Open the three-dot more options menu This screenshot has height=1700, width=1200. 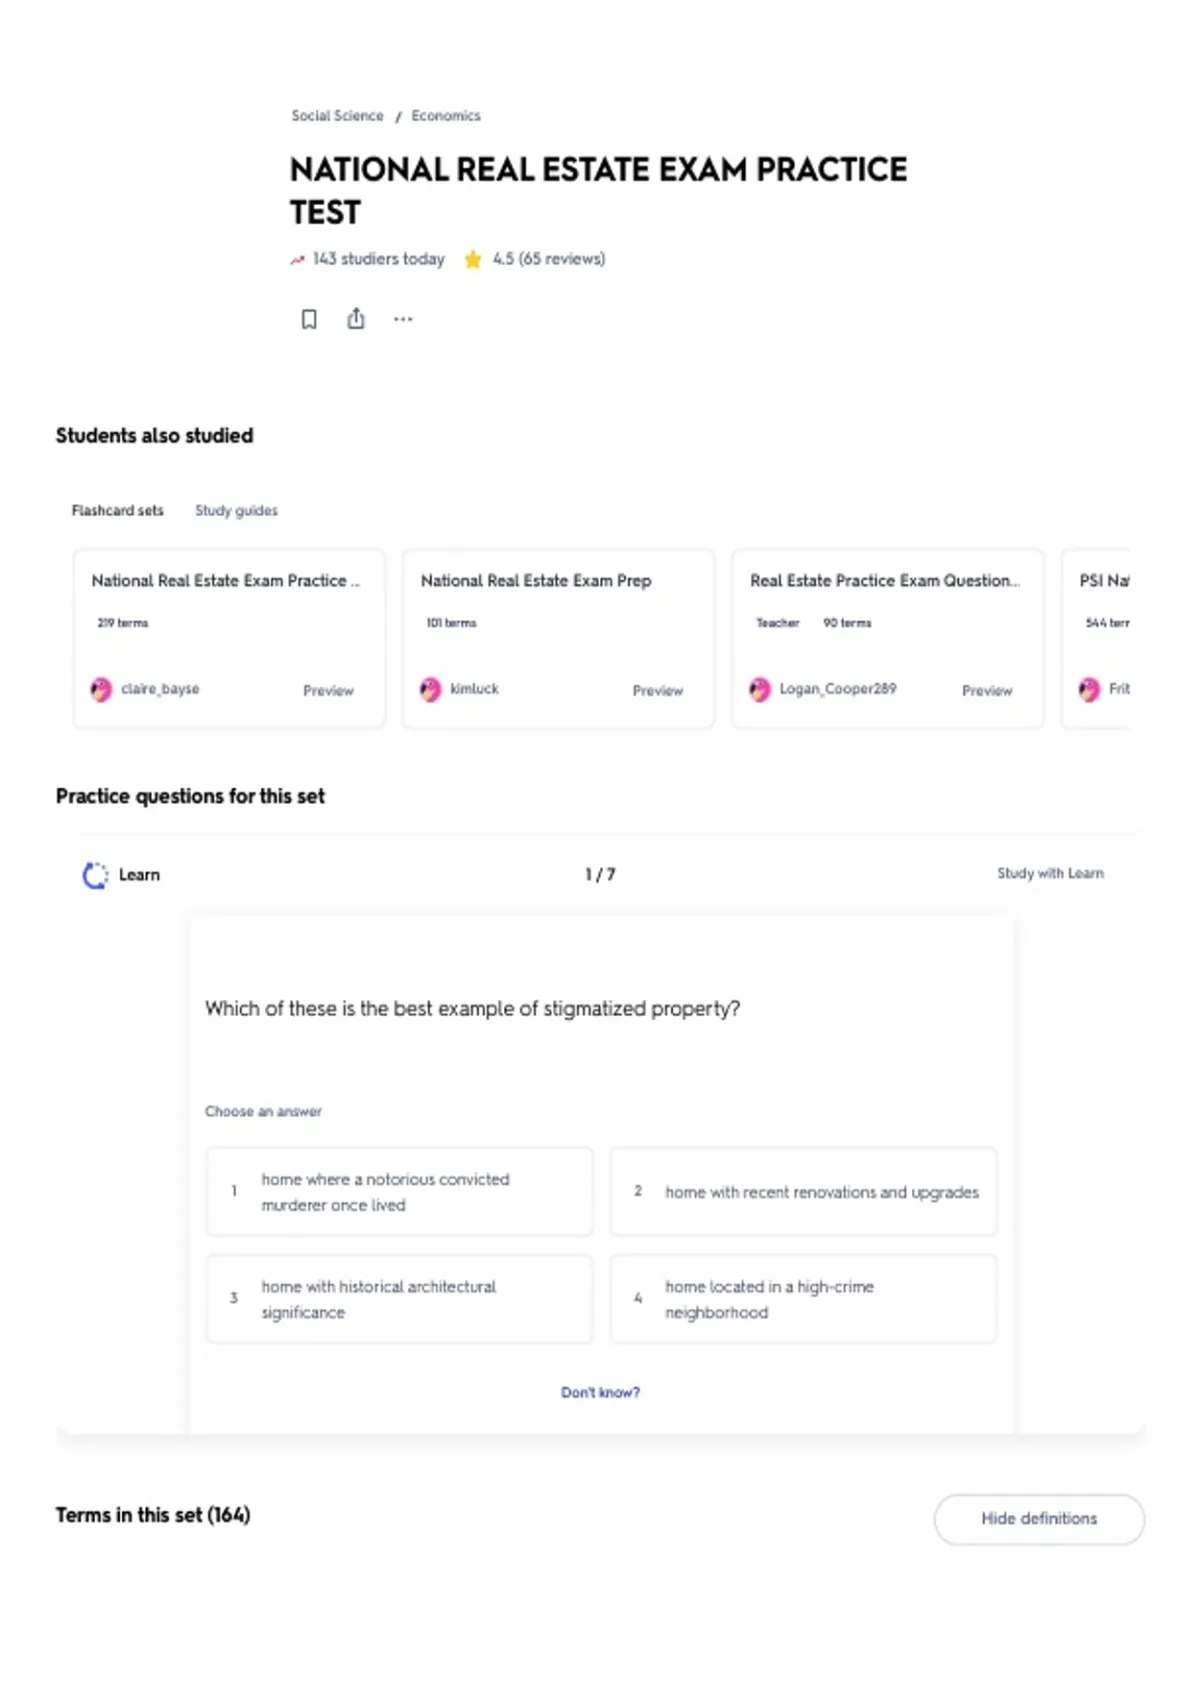coord(403,319)
